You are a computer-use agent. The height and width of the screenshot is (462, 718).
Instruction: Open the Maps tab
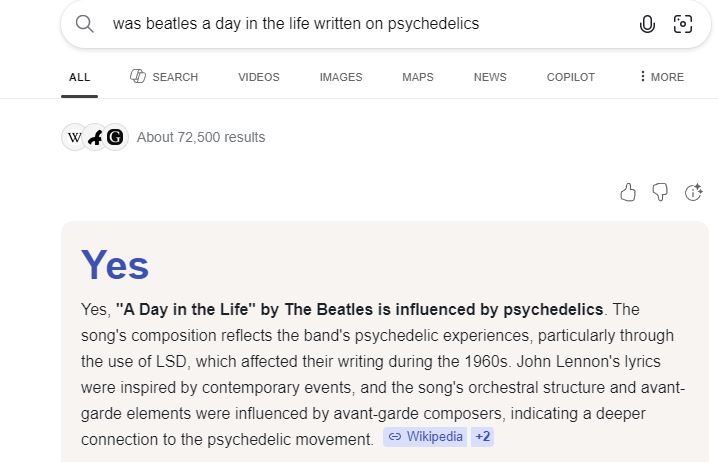[418, 77]
